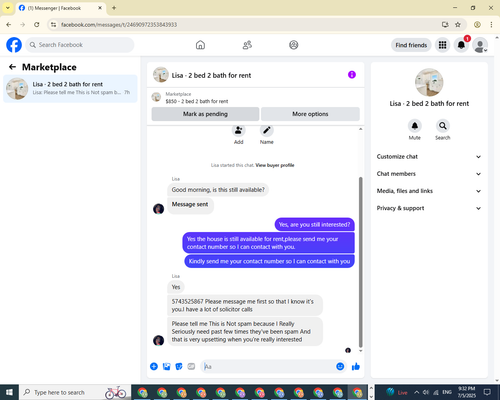Add people using the Add icon
500x400 pixels.
(239, 130)
